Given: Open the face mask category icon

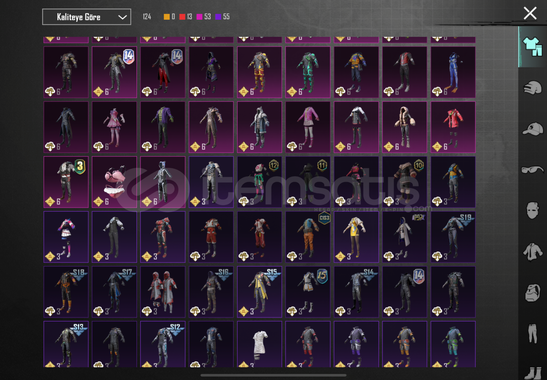Looking at the screenshot, I should point(532,210).
